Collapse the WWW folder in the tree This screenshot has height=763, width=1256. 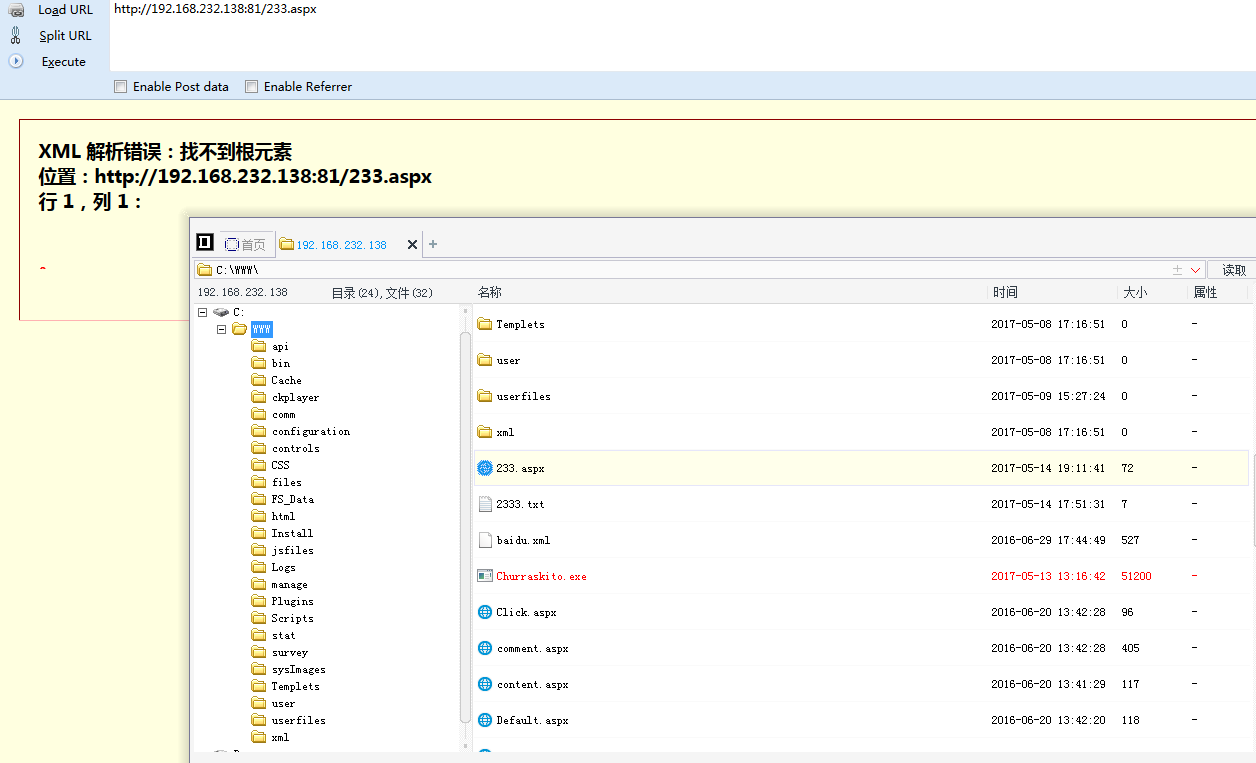pos(221,328)
